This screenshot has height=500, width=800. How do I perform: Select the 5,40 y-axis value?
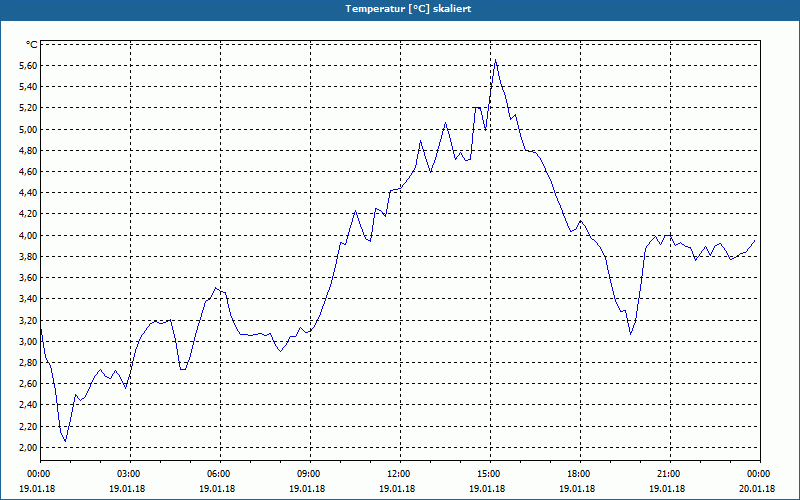[29, 87]
